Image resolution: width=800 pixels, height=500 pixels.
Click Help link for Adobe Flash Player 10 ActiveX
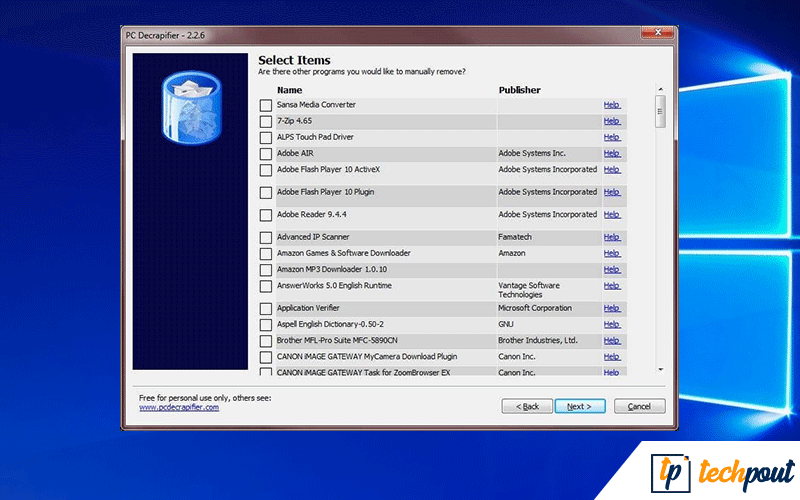pyautogui.click(x=612, y=170)
